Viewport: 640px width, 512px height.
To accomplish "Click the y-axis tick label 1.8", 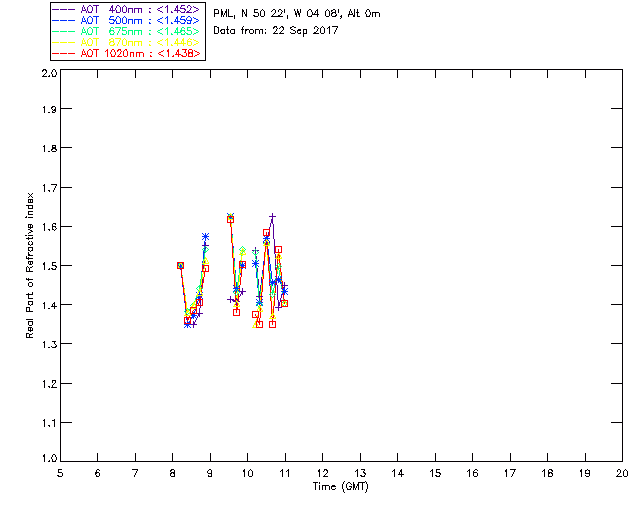I will [x=49, y=148].
